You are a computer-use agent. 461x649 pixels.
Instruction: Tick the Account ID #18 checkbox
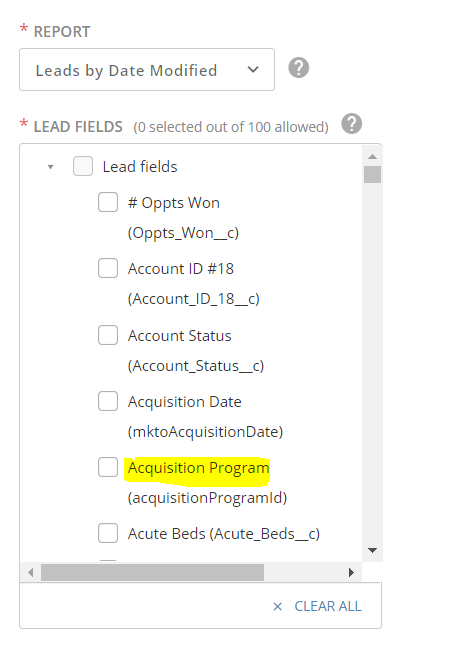(108, 268)
